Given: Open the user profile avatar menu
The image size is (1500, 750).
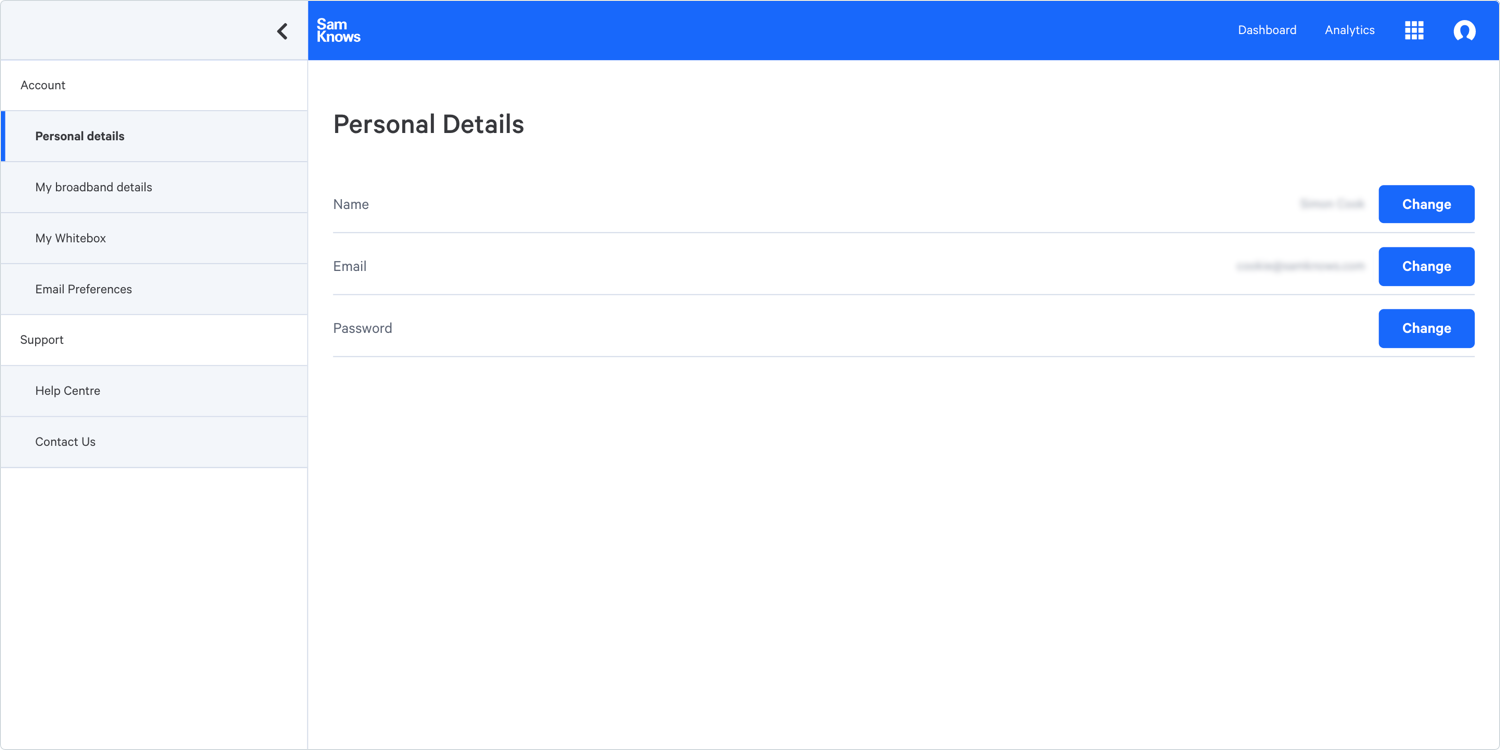Looking at the screenshot, I should pos(1464,31).
